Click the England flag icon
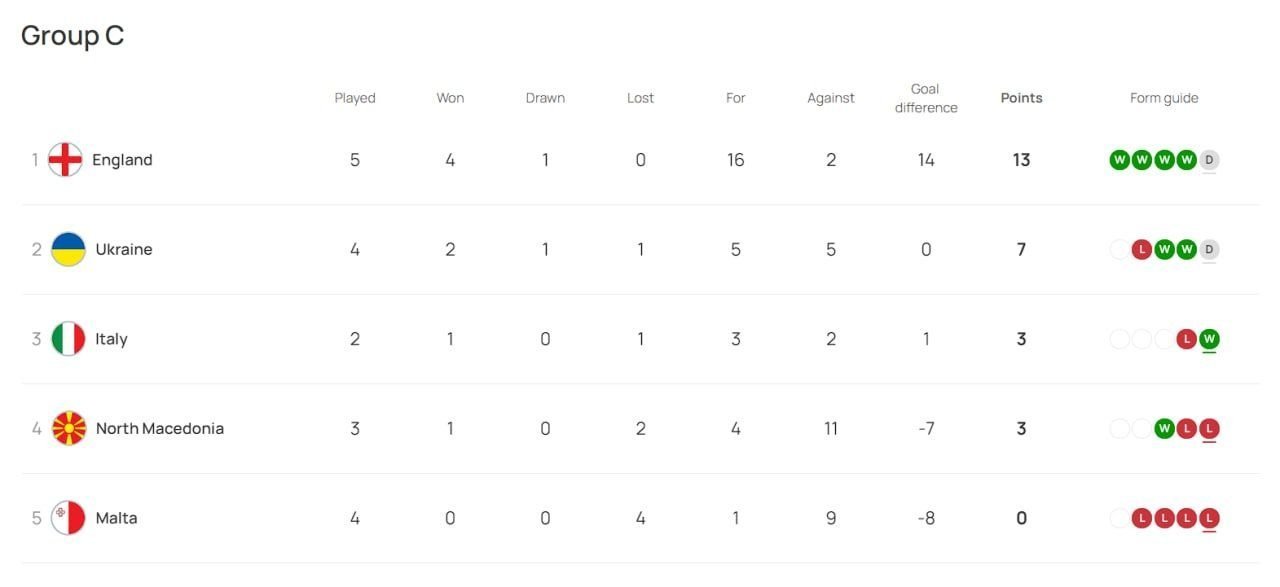The width and height of the screenshot is (1280, 587). click(65, 160)
